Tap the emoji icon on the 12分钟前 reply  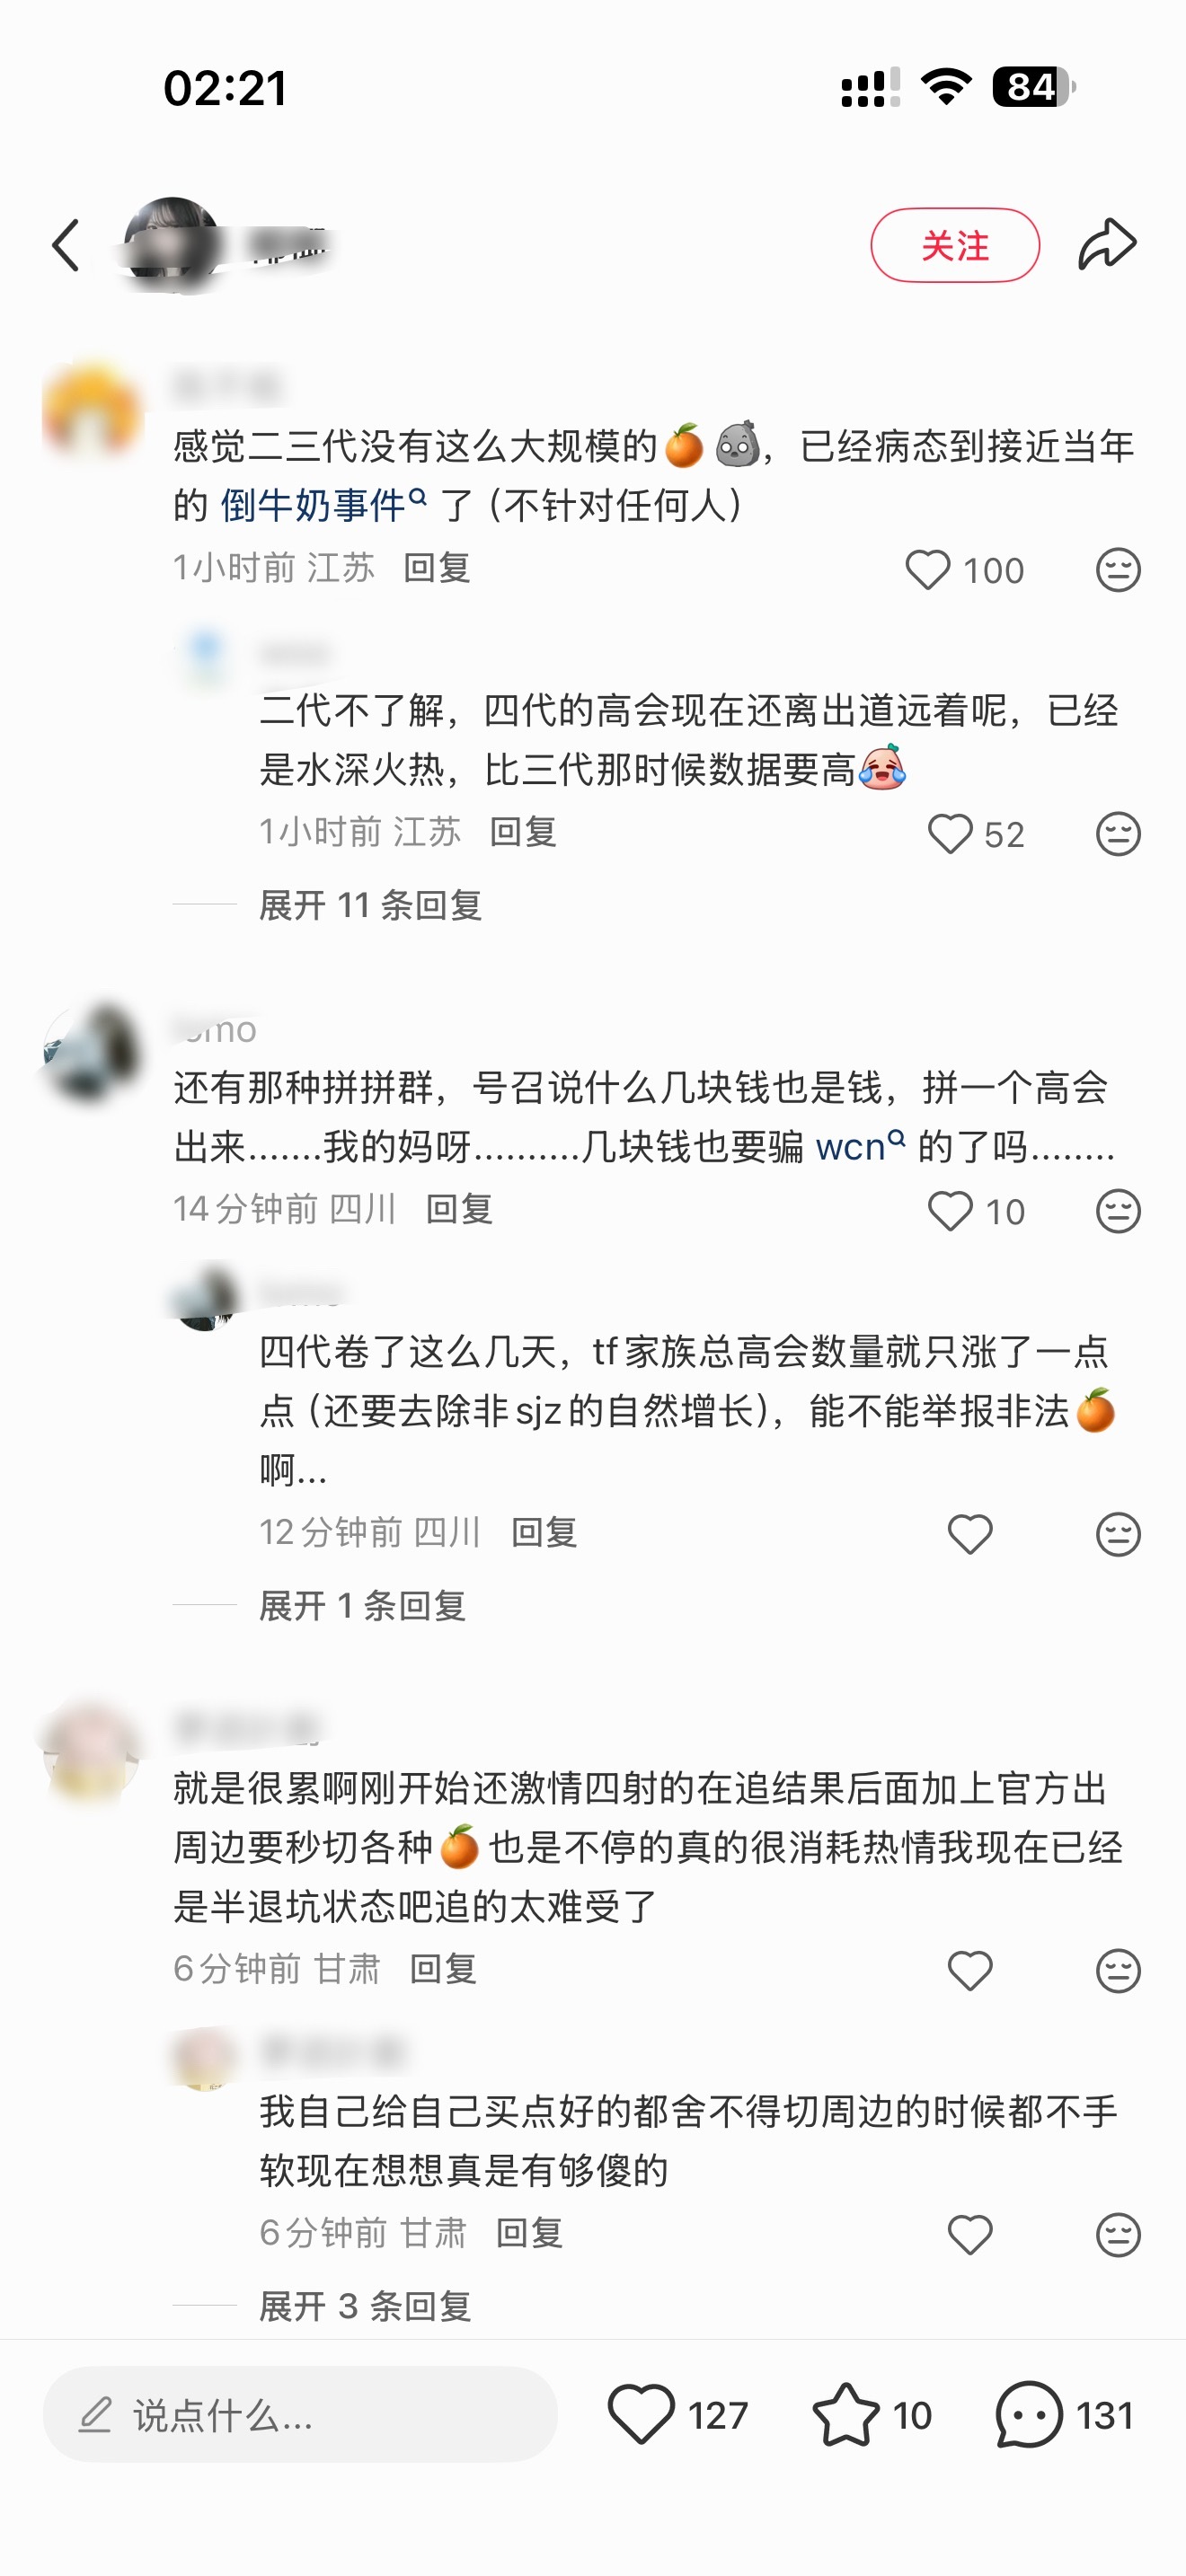[1117, 1534]
